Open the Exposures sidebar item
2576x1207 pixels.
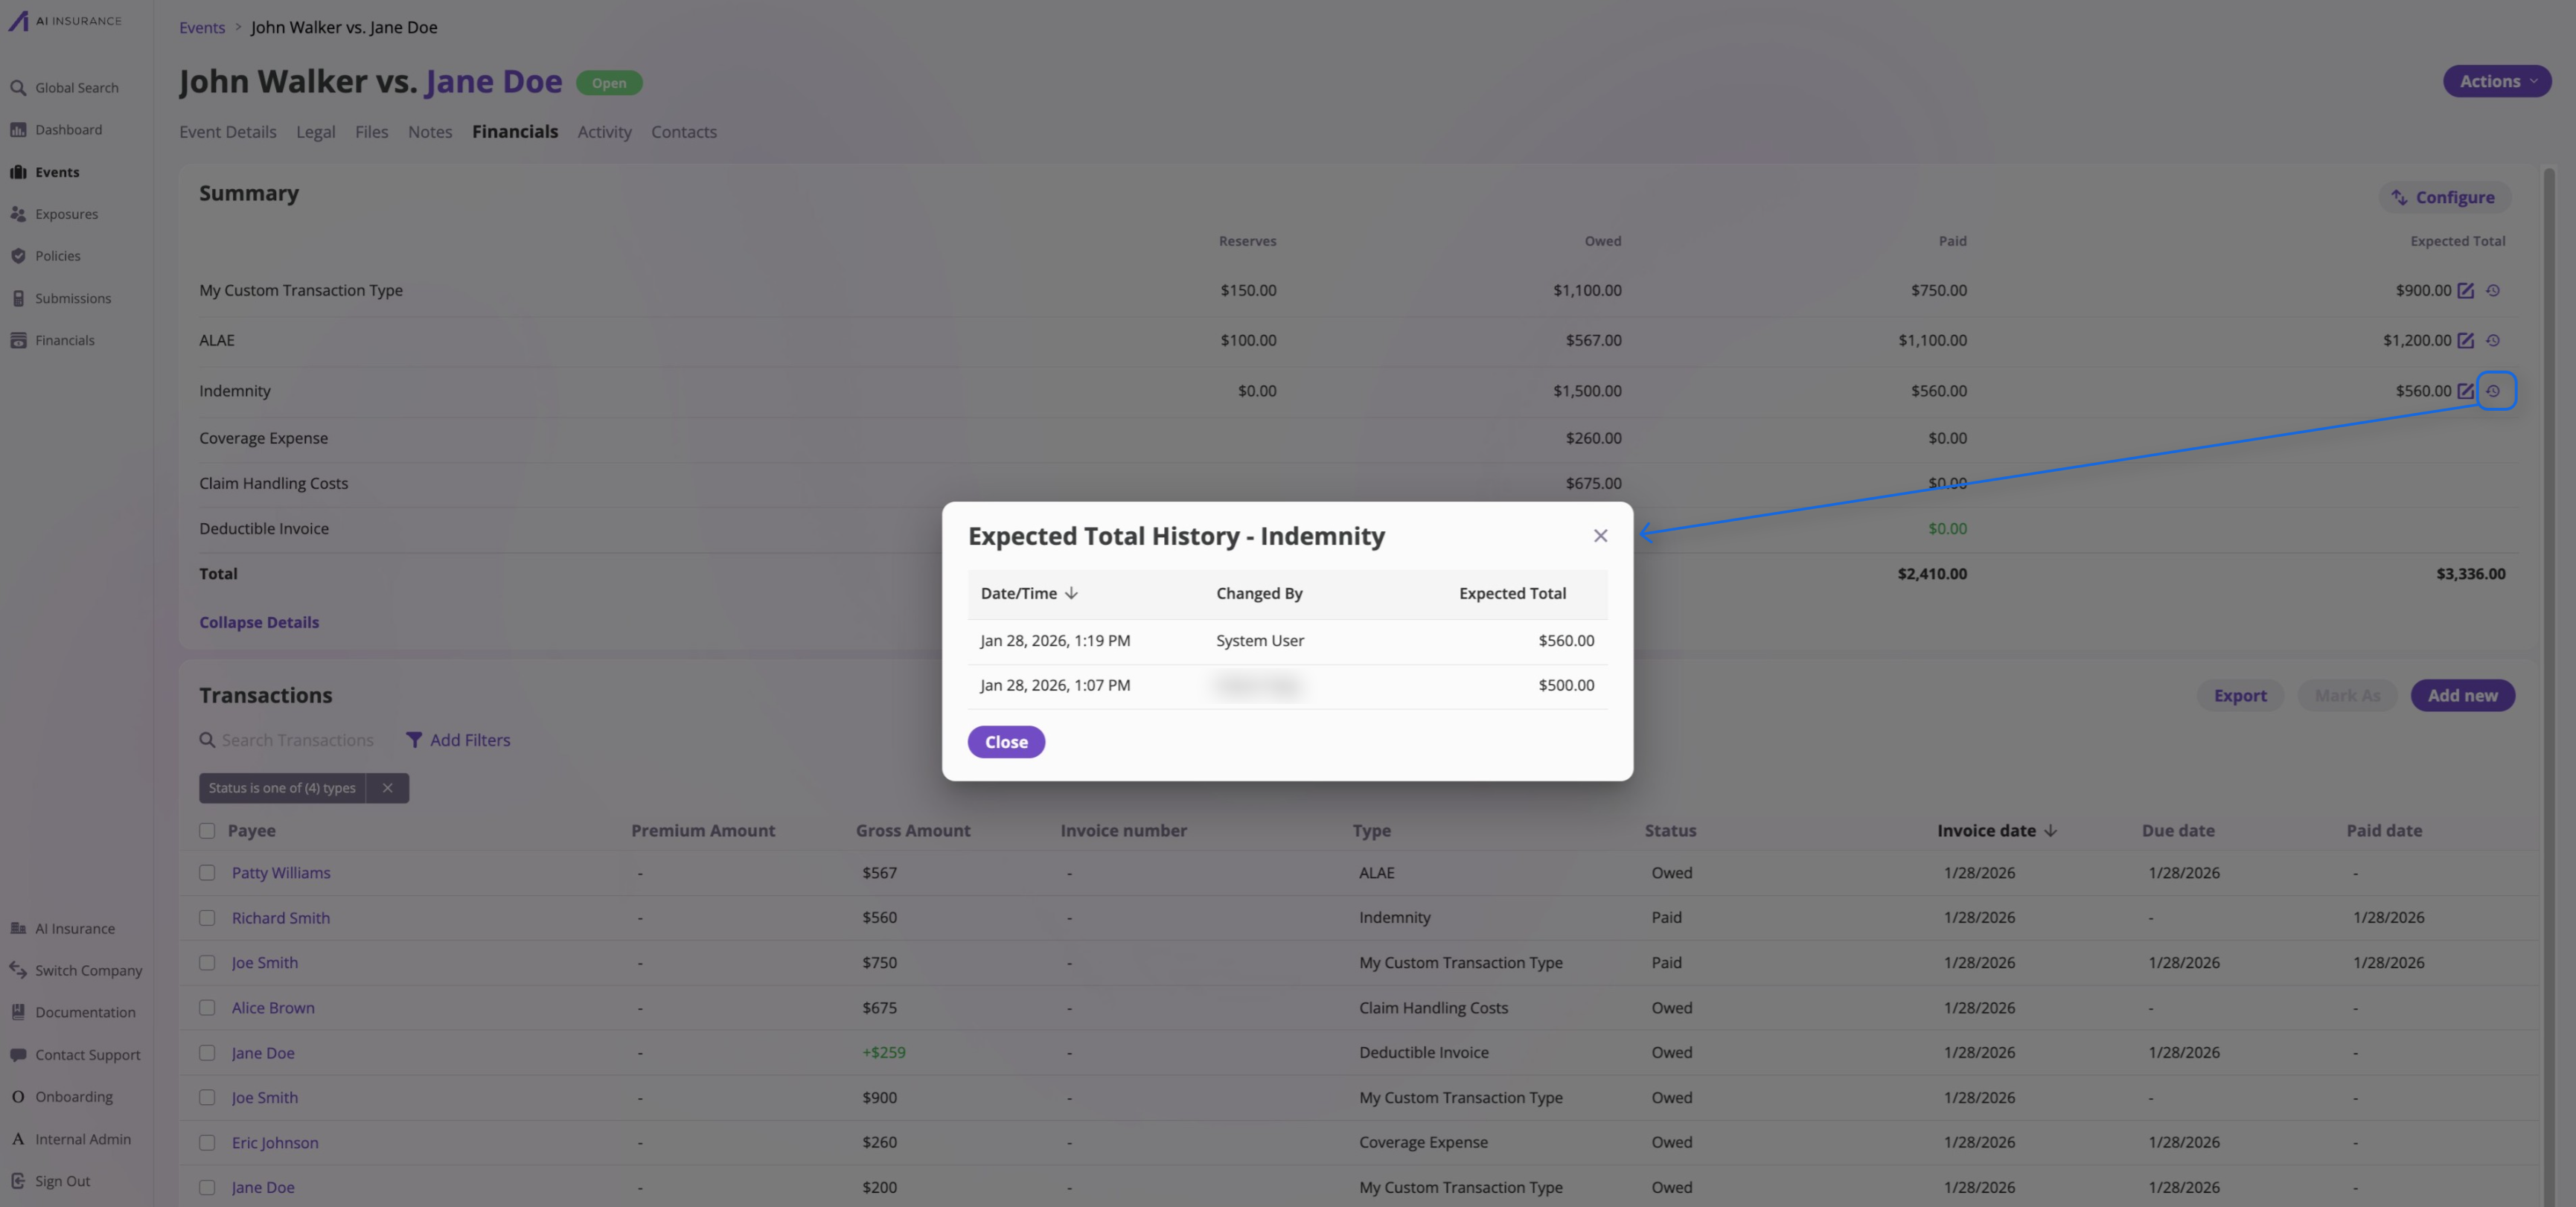(66, 214)
